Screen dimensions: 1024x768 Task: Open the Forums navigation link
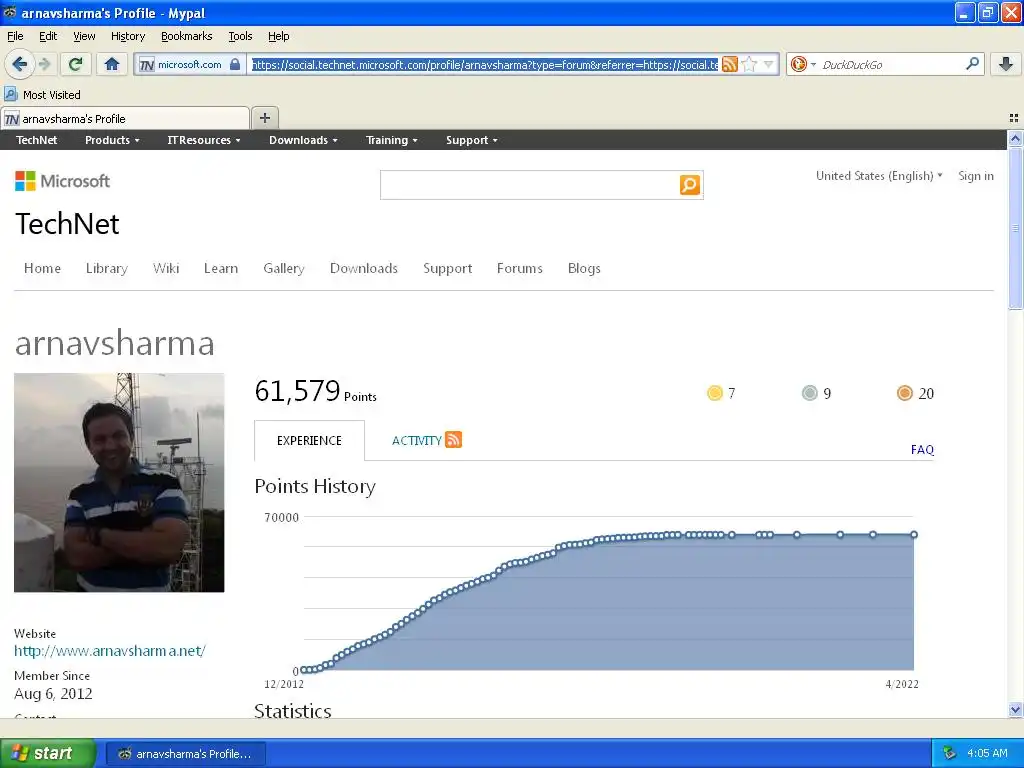(519, 268)
